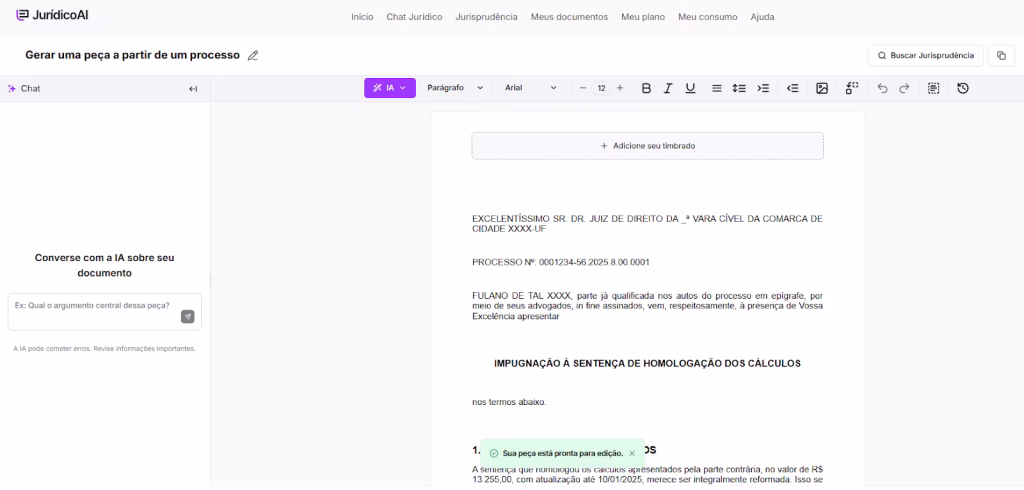Open the purple IA dropdown
Image resolution: width=1024 pixels, height=490 pixels.
pyautogui.click(x=390, y=88)
